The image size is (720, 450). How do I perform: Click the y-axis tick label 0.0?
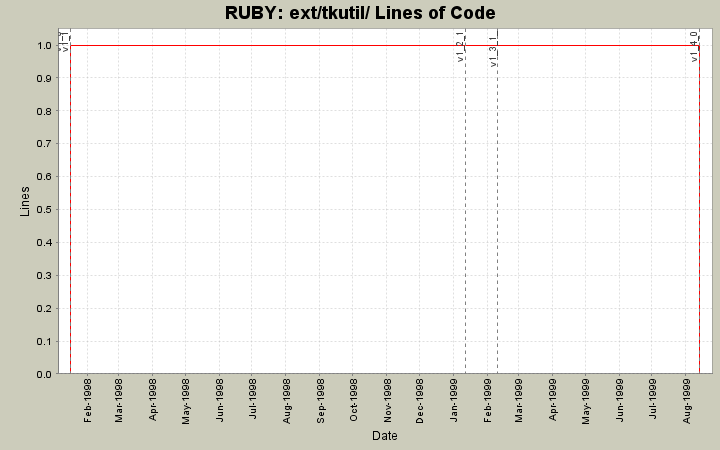(x=44, y=374)
